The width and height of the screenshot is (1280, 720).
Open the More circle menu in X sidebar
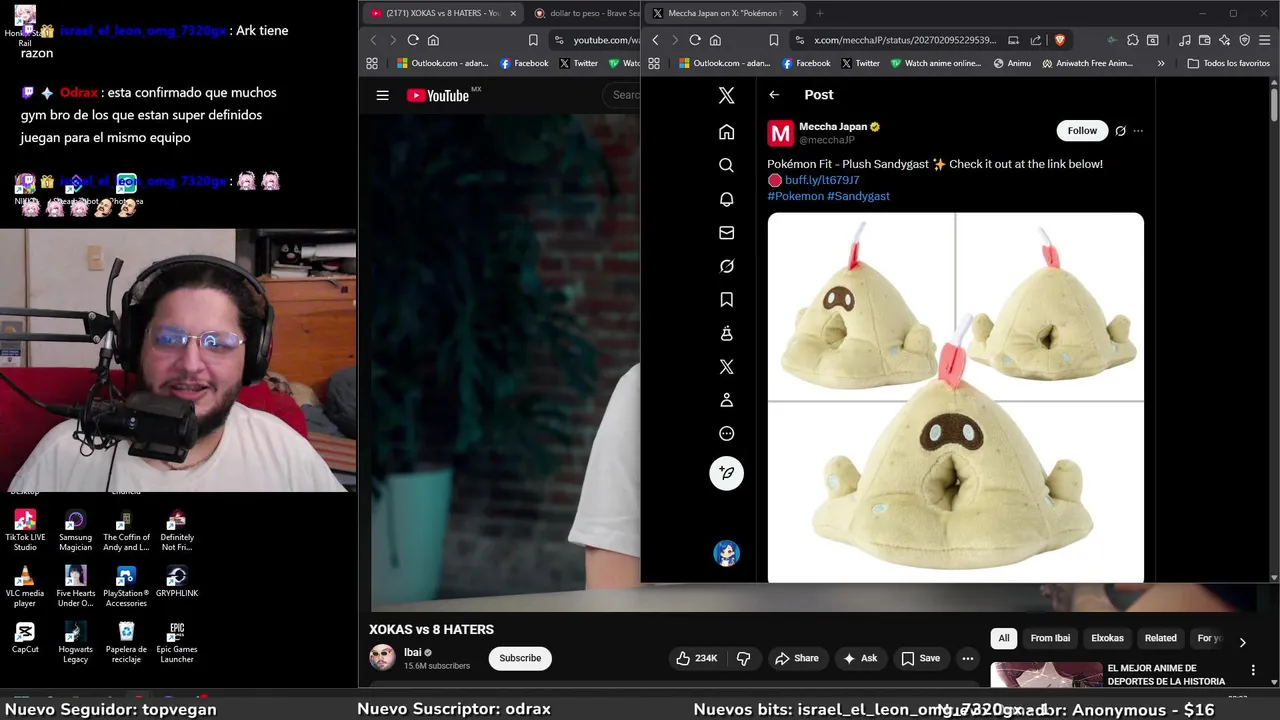[x=727, y=434]
